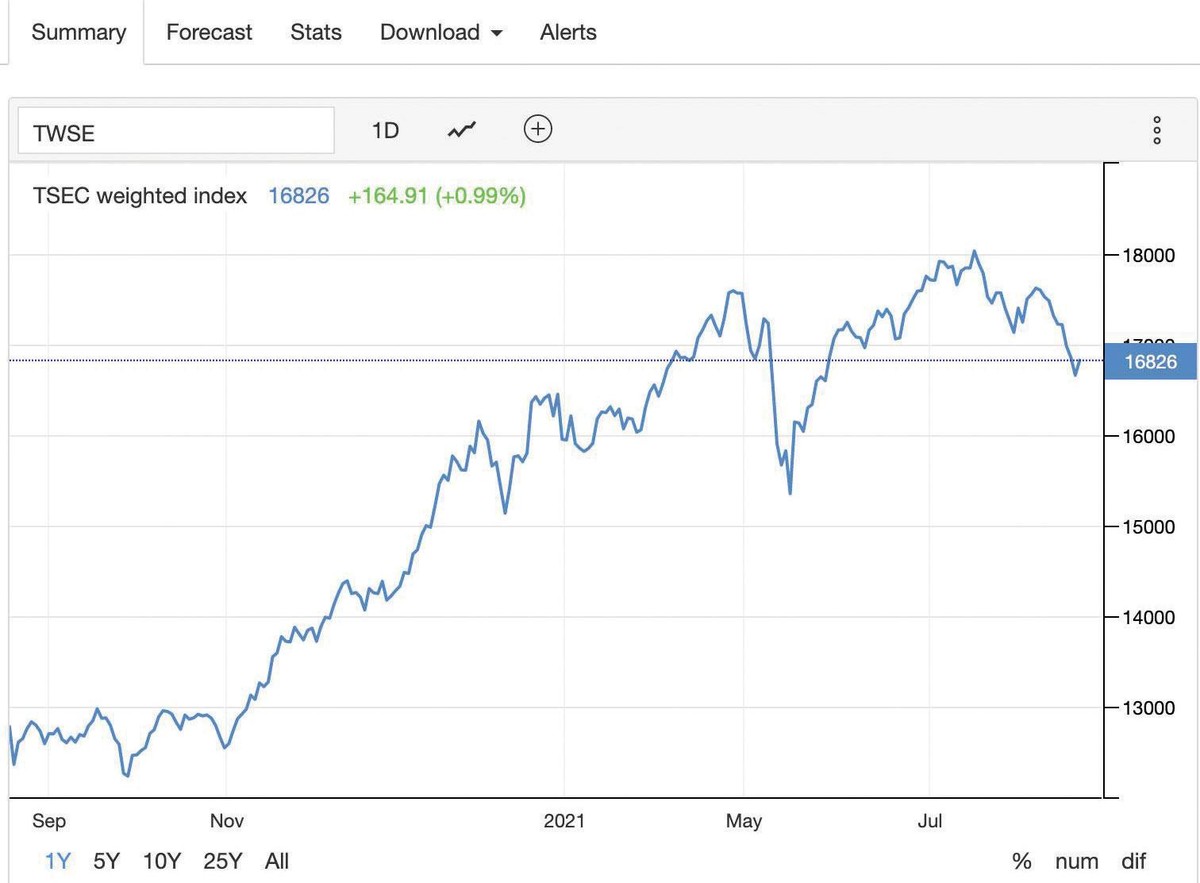Switch to the Summary tab

[79, 32]
